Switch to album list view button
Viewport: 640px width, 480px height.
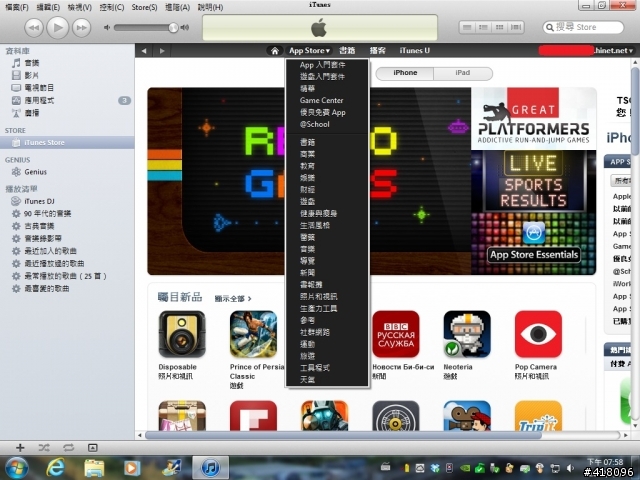point(483,27)
